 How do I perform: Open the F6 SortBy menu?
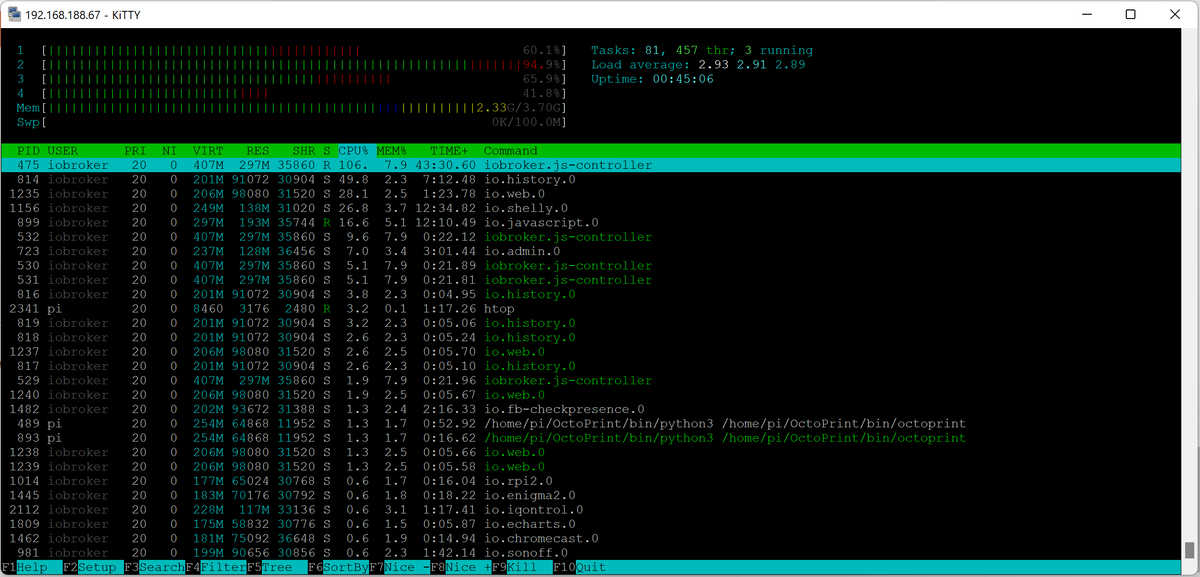[x=338, y=567]
